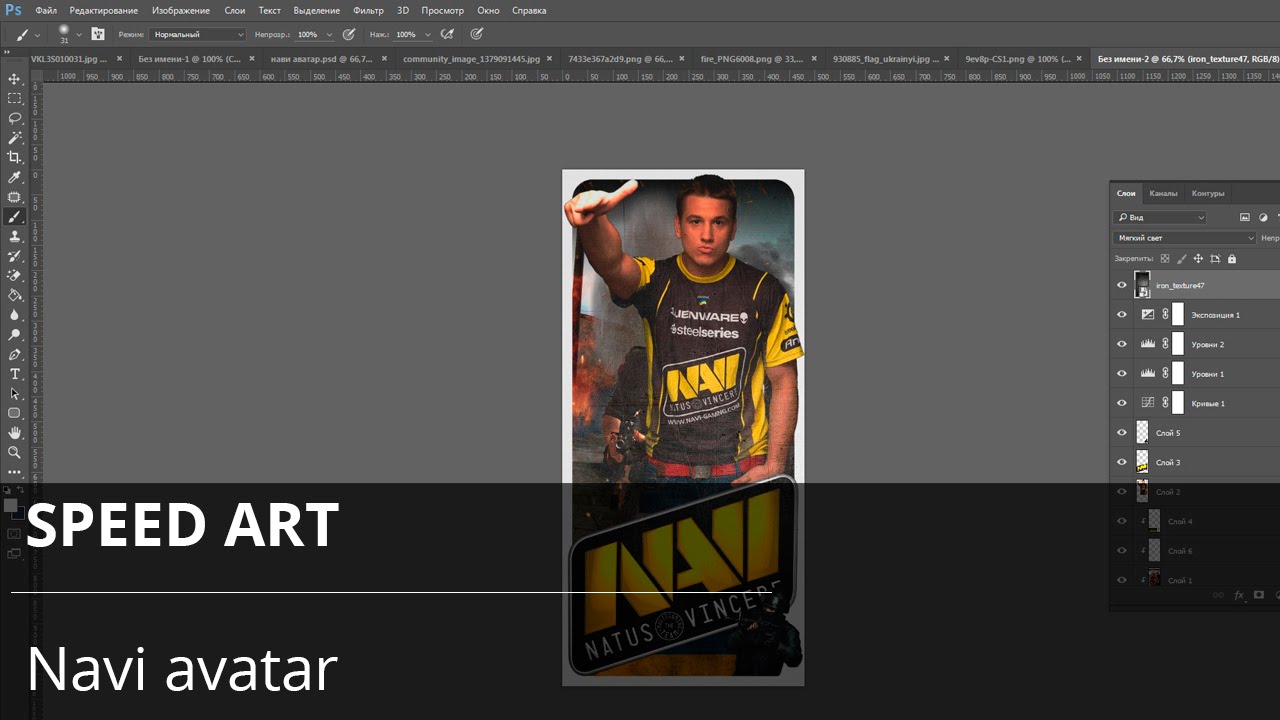The height and width of the screenshot is (720, 1280).
Task: Select the Clone Stamp tool
Action: [14, 236]
